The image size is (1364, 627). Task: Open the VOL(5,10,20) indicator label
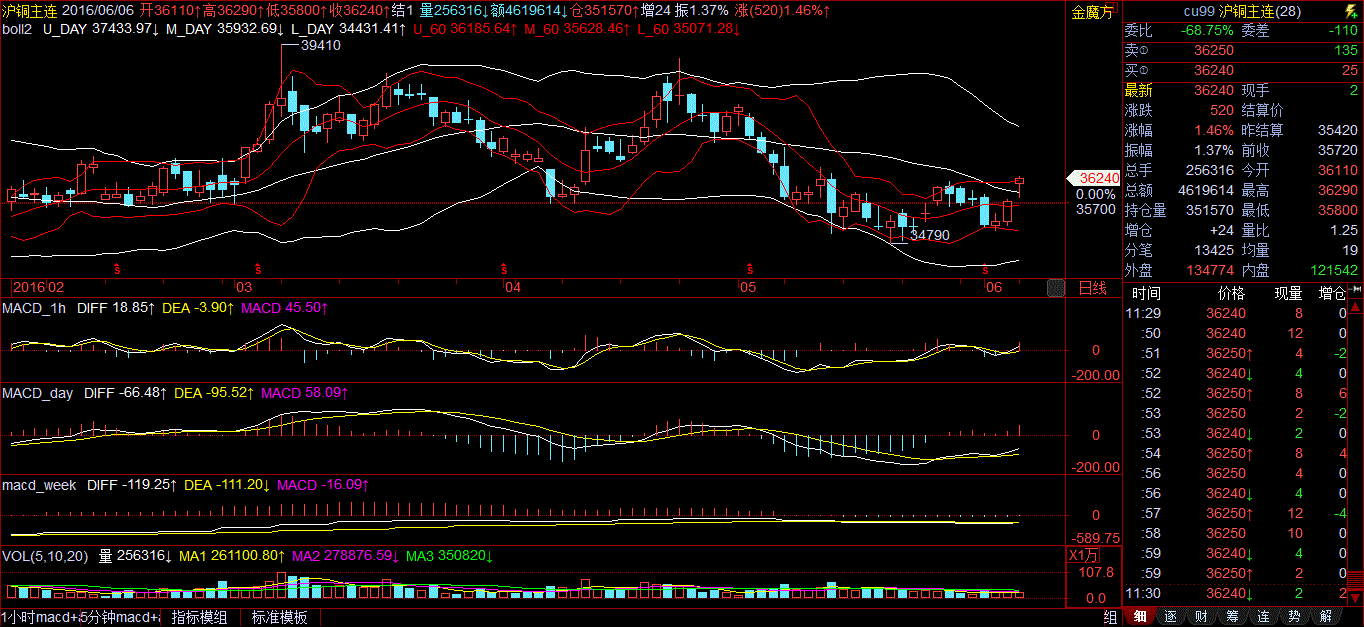(x=45, y=555)
